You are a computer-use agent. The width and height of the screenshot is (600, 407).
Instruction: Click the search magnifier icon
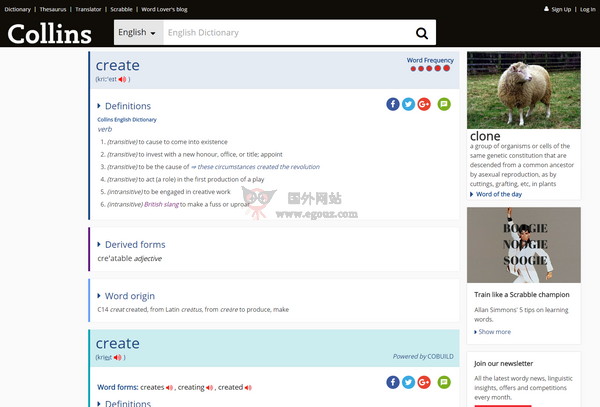click(x=422, y=33)
